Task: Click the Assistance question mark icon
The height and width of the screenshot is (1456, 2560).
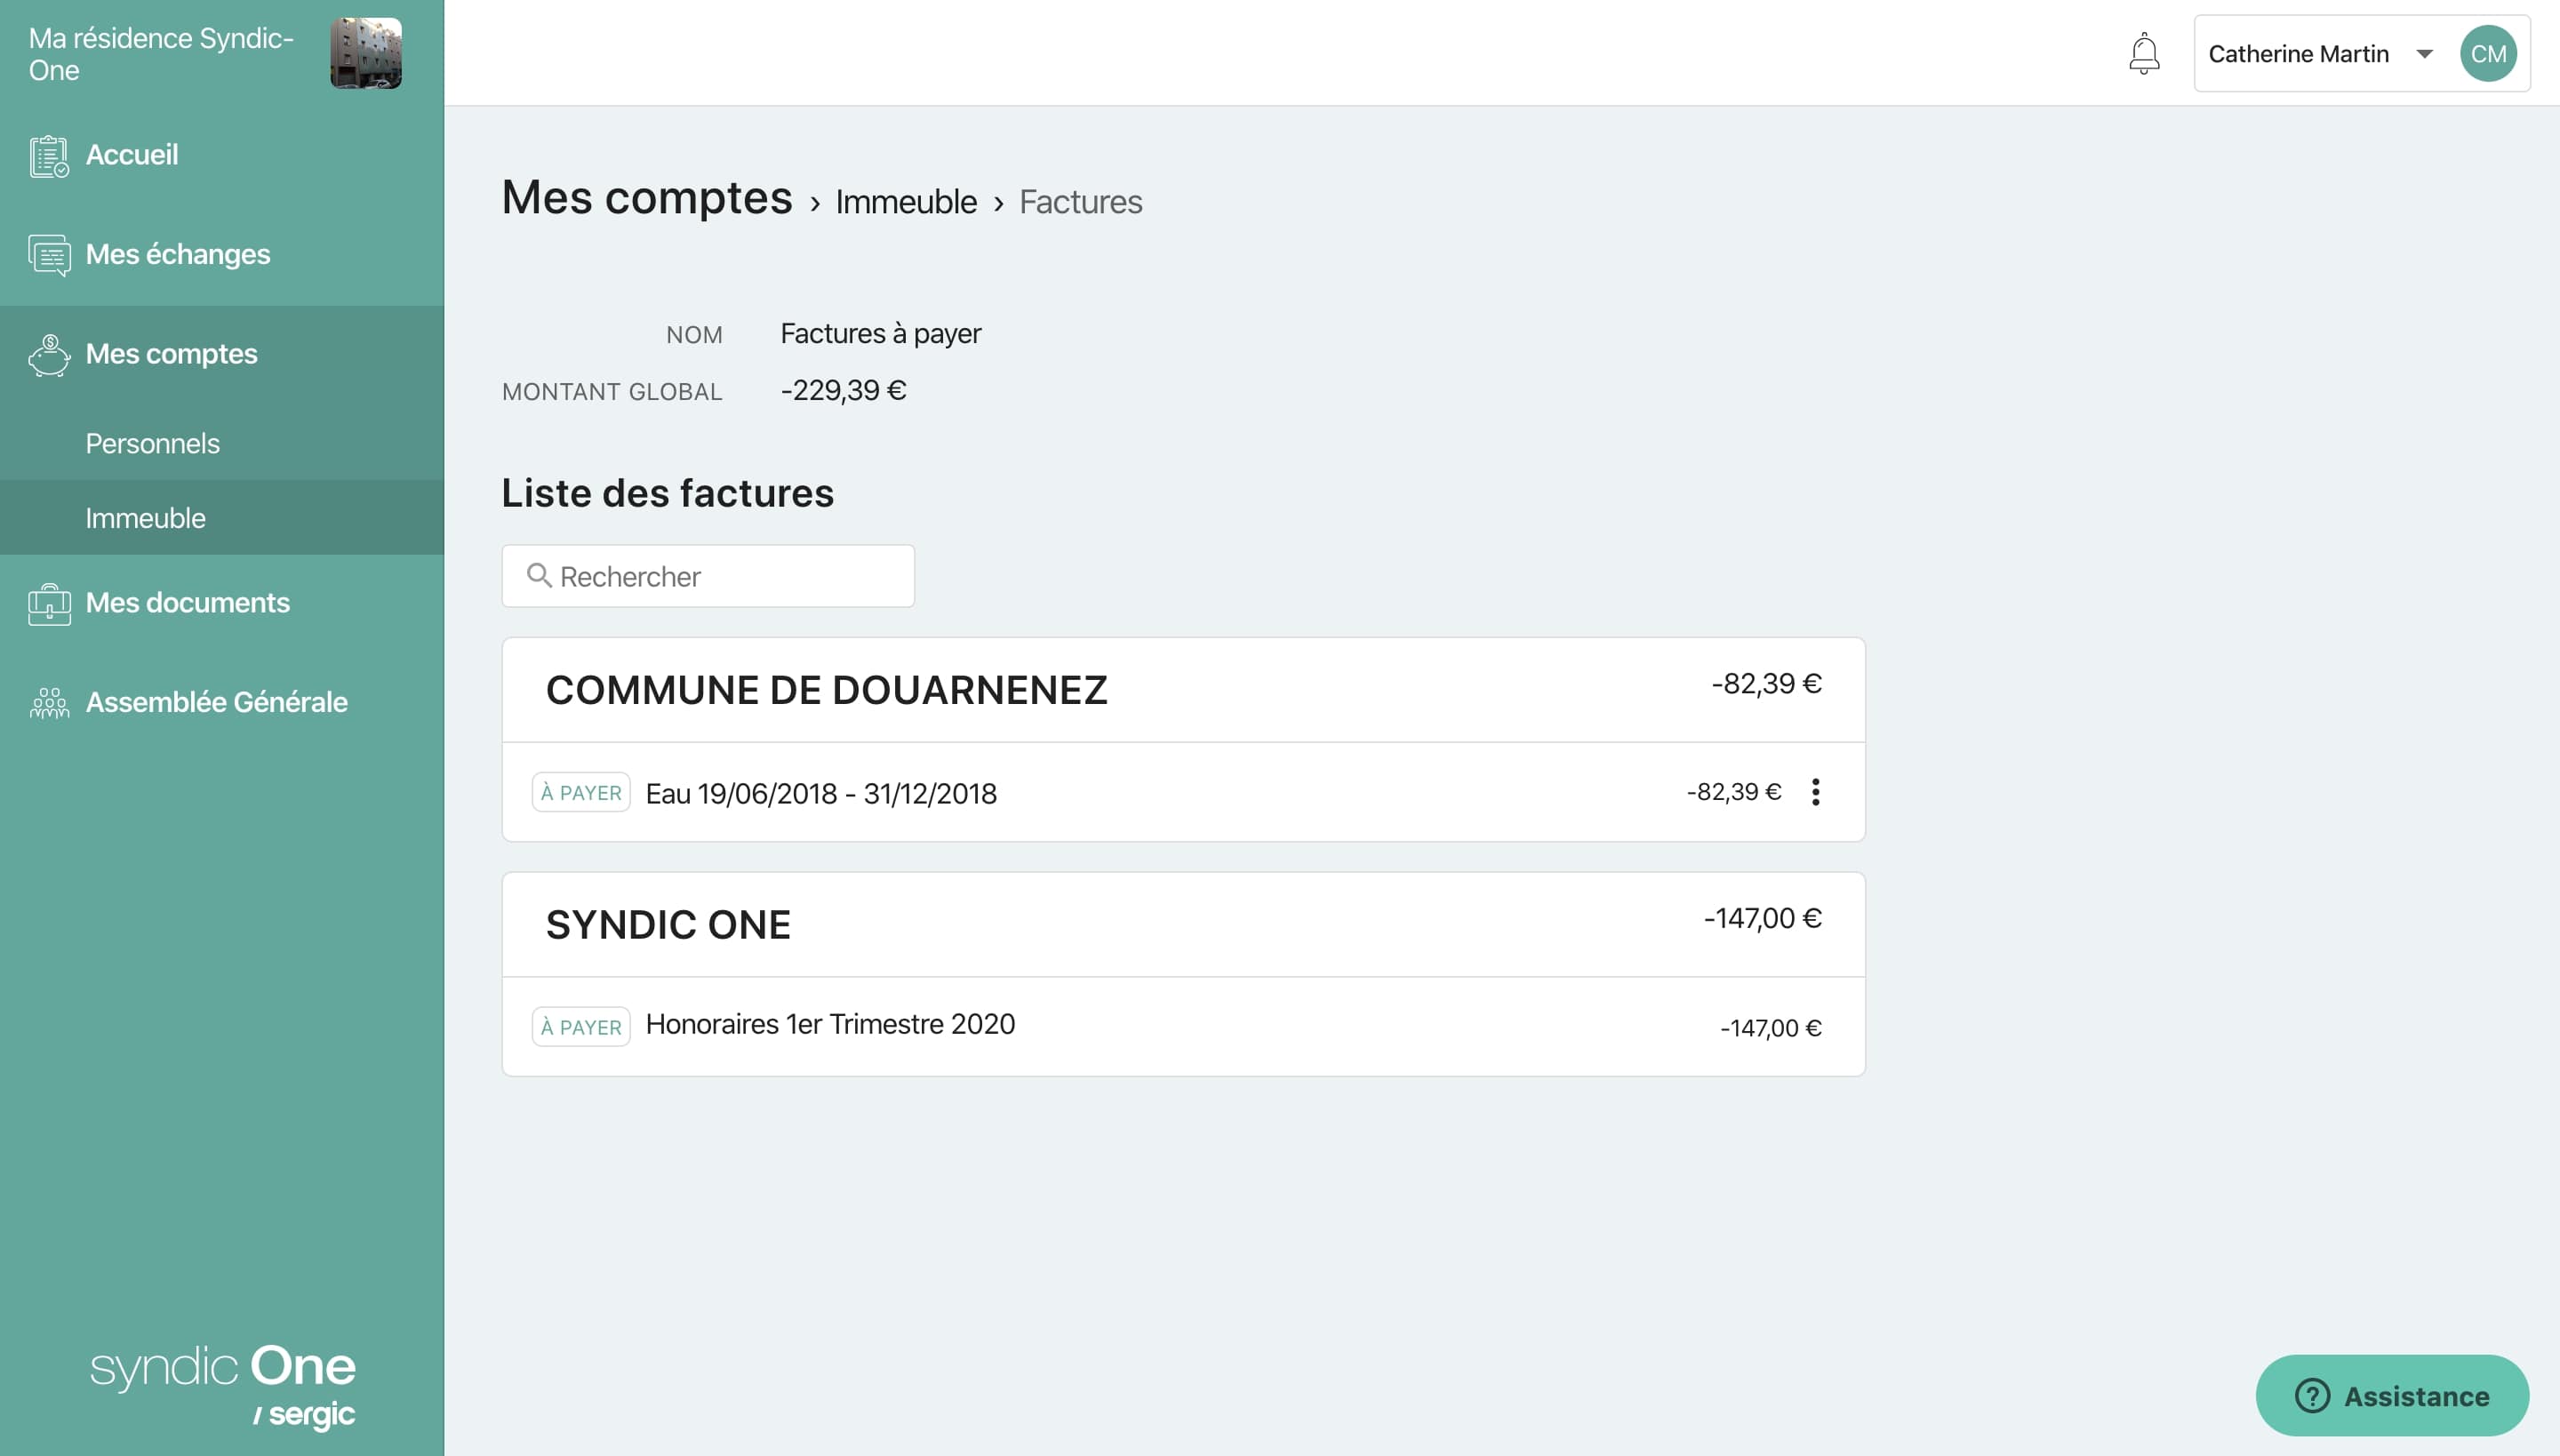Action: [x=2312, y=1395]
